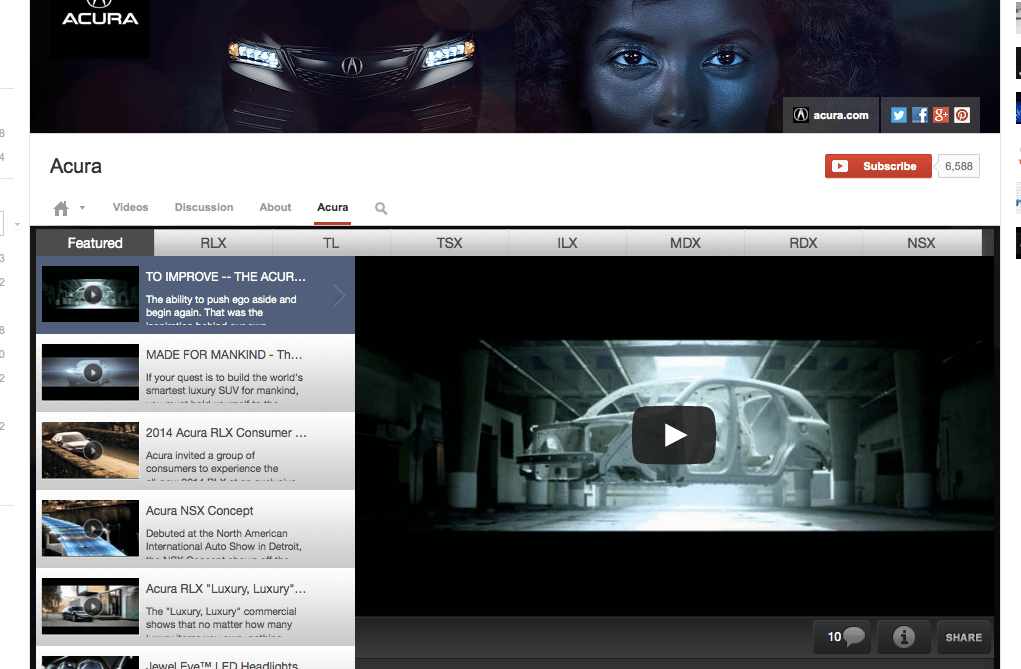Viewport: 1021px width, 669px height.
Task: Click the channel home icon
Action: (61, 208)
